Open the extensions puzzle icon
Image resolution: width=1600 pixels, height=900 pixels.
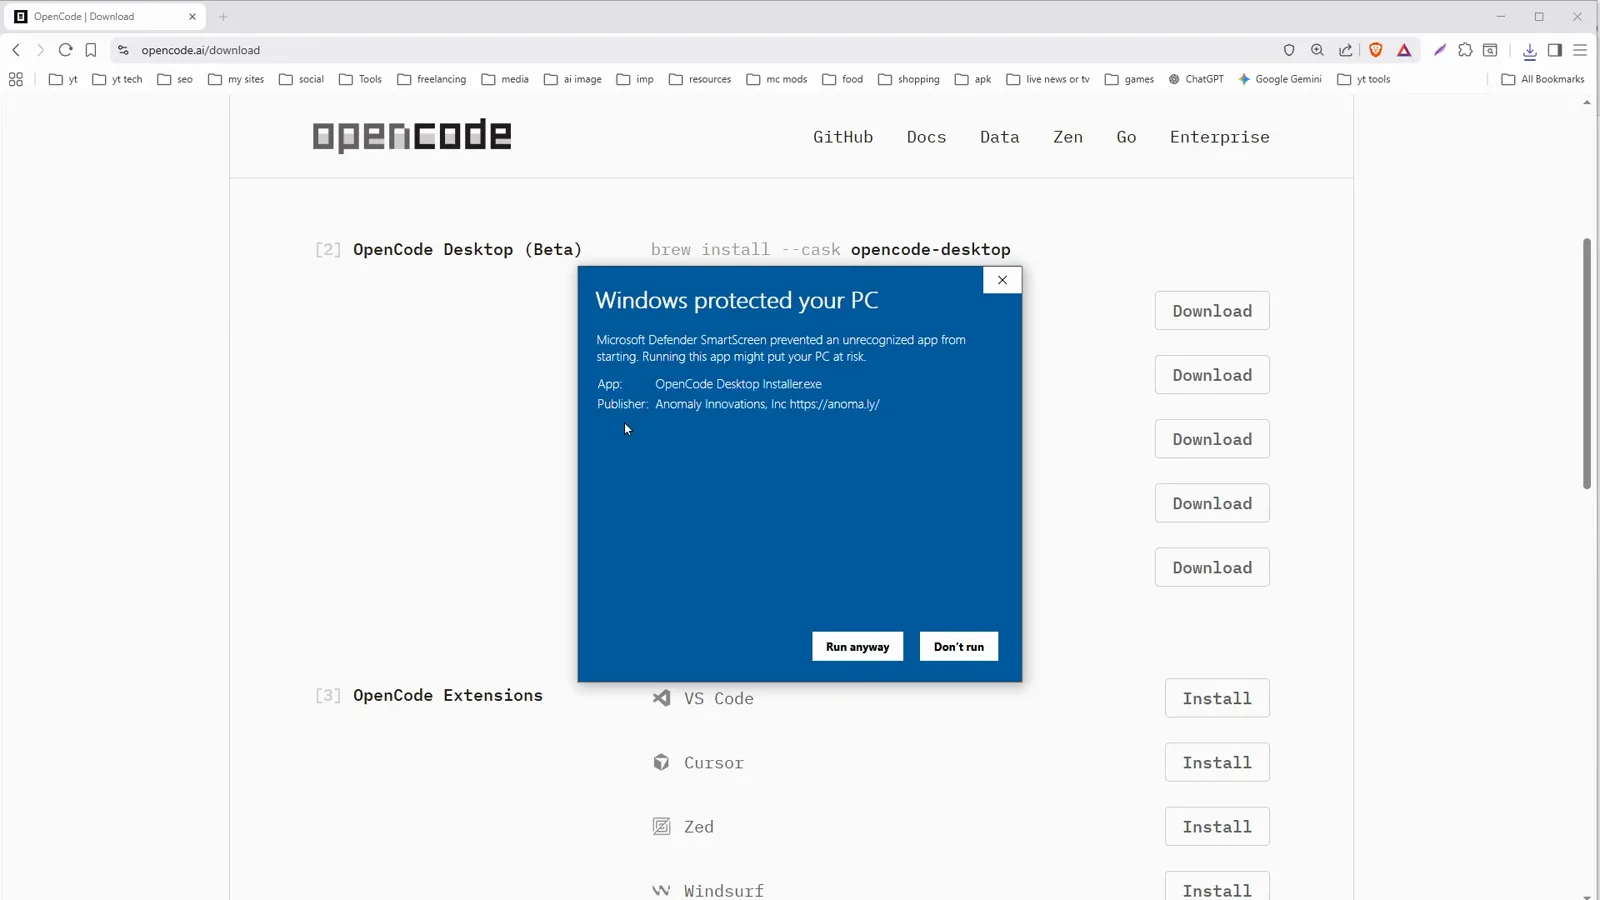[1465, 50]
